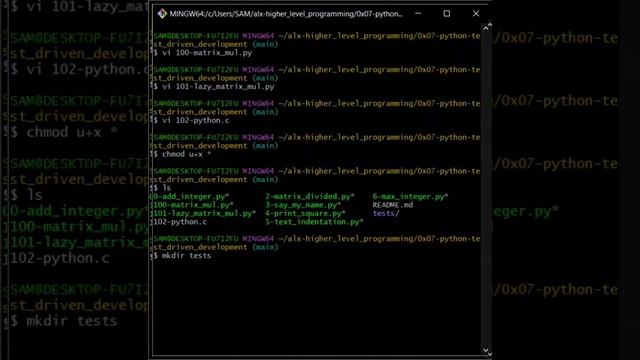Click the scrollbar up arrow in terminal

(x=486, y=27)
